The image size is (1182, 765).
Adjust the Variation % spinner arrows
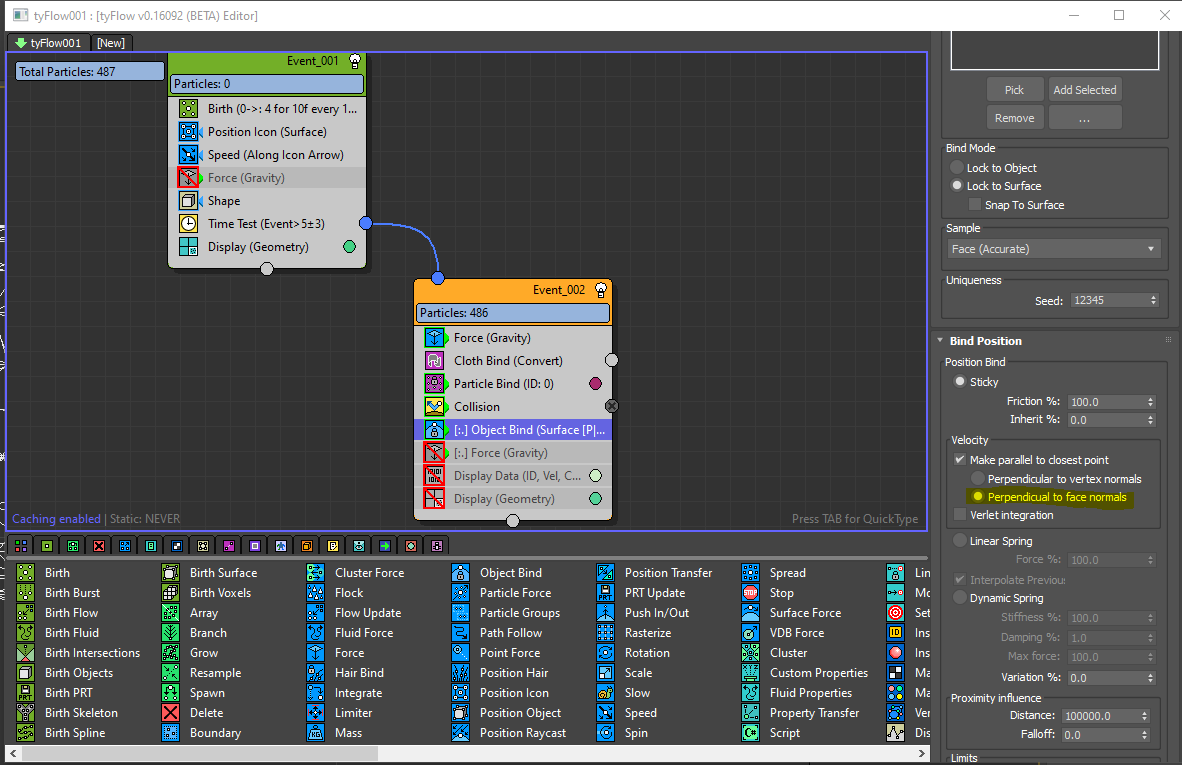tap(1150, 678)
